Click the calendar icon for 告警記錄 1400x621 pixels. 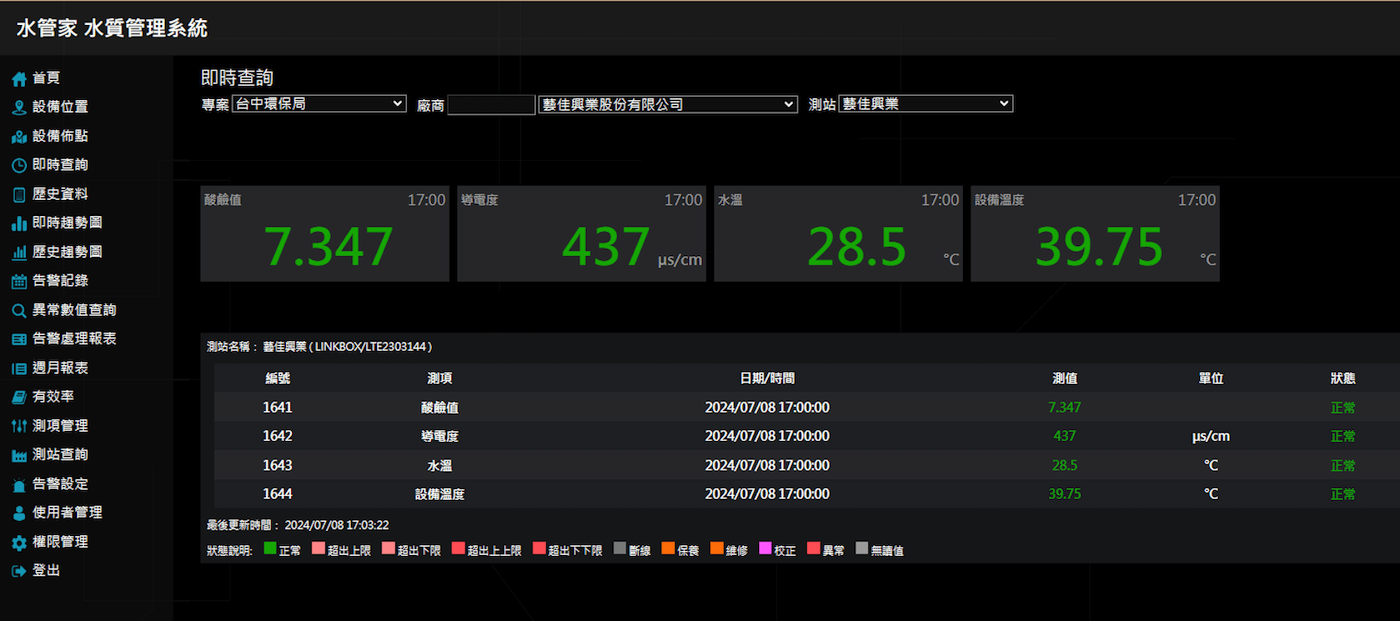(19, 281)
